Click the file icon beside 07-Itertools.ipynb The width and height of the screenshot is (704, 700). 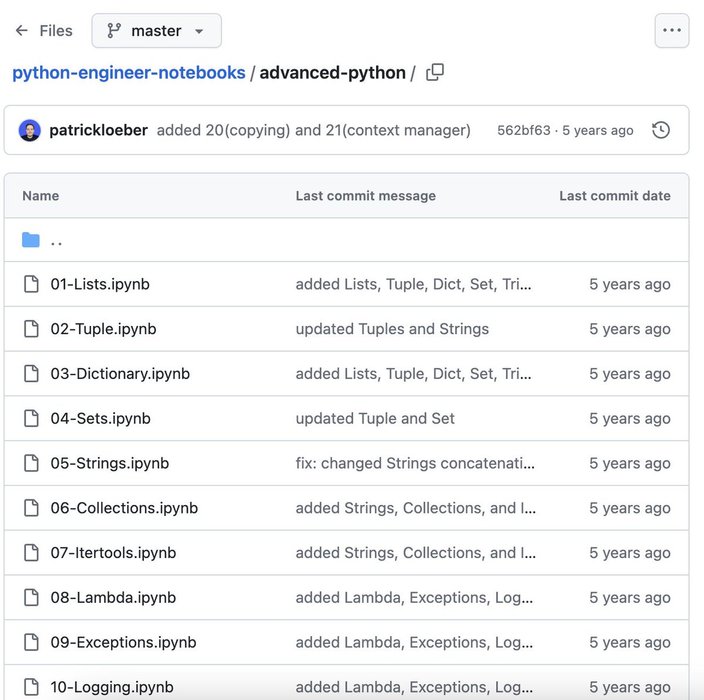[x=31, y=553]
